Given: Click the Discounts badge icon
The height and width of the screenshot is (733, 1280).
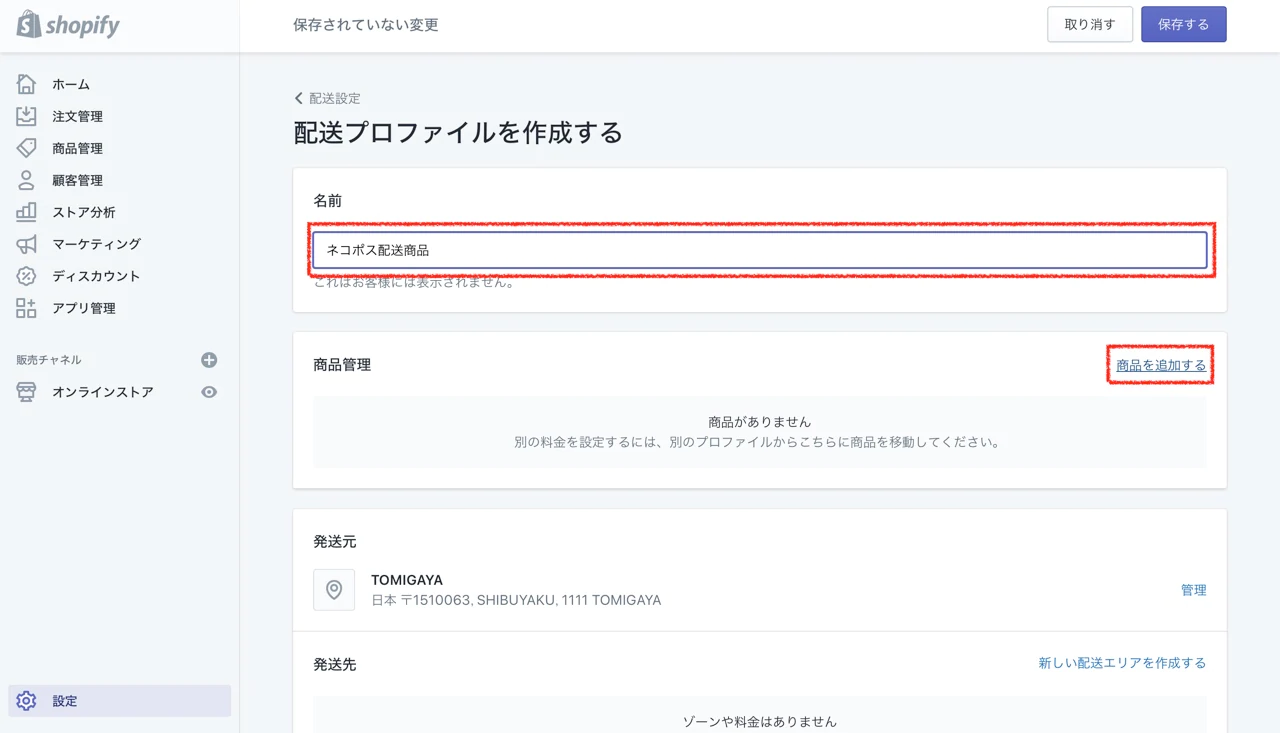Looking at the screenshot, I should point(26,276).
